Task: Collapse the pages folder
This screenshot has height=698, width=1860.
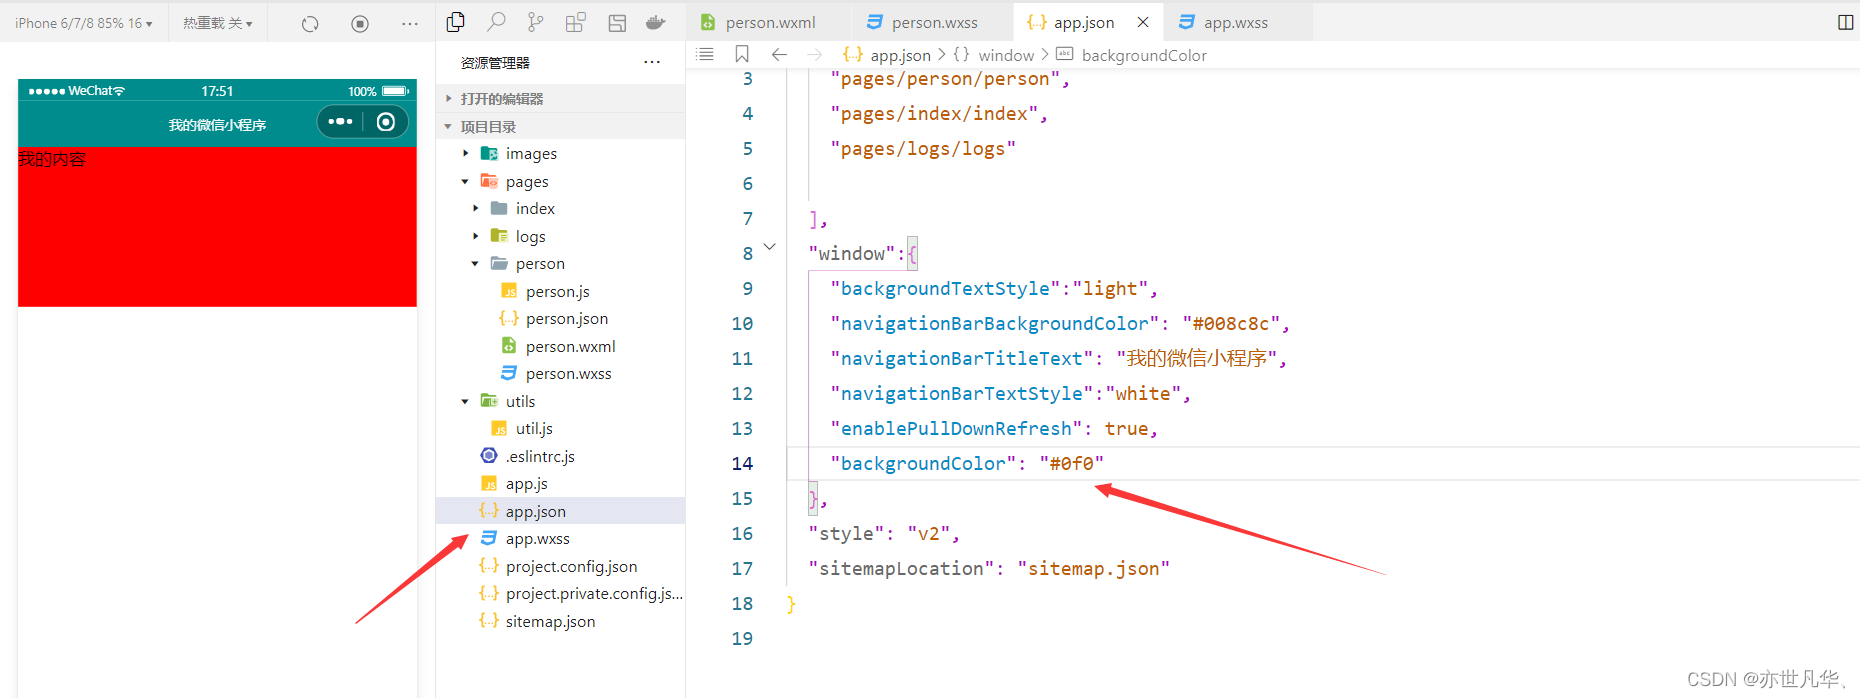Action: 465,182
